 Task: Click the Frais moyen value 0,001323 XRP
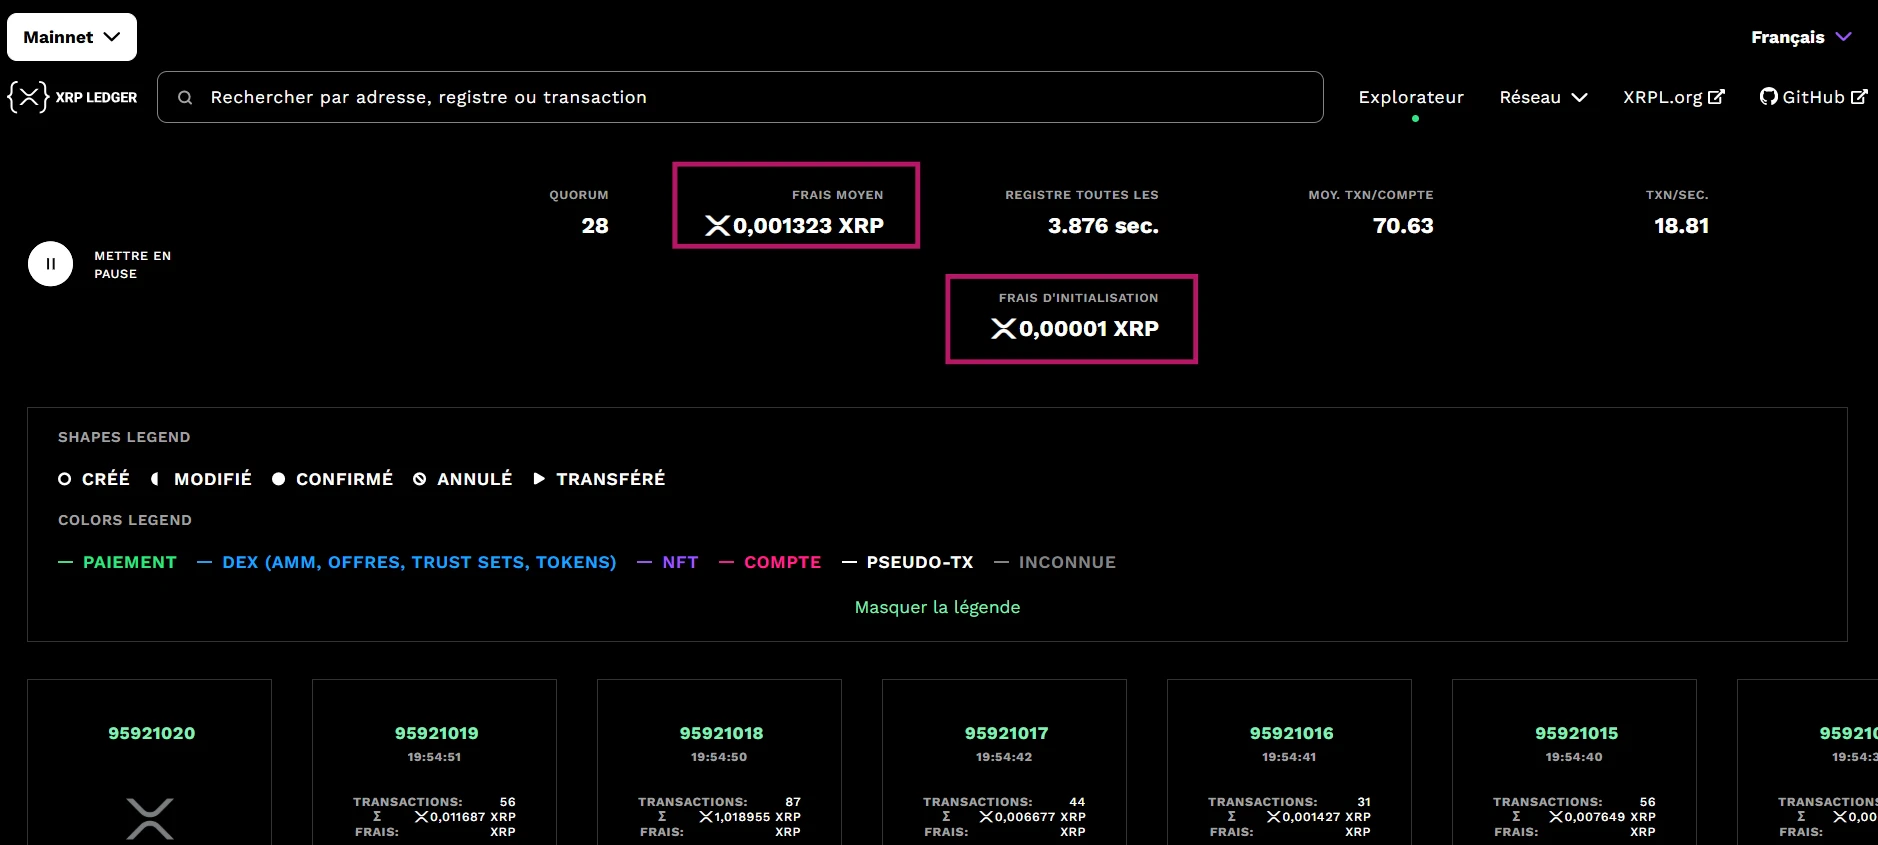(808, 226)
